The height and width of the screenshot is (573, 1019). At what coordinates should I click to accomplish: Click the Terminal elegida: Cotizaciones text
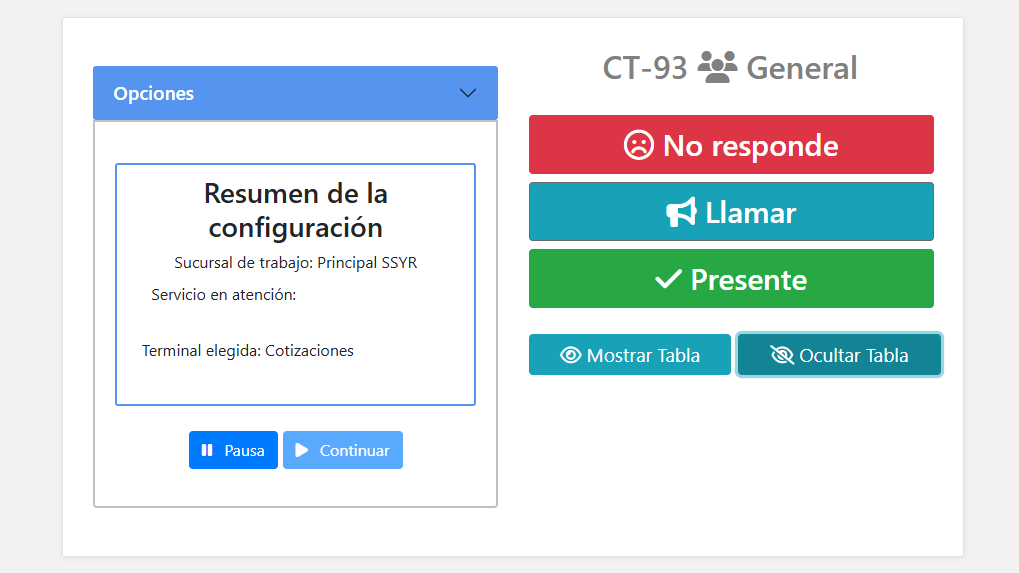point(248,351)
